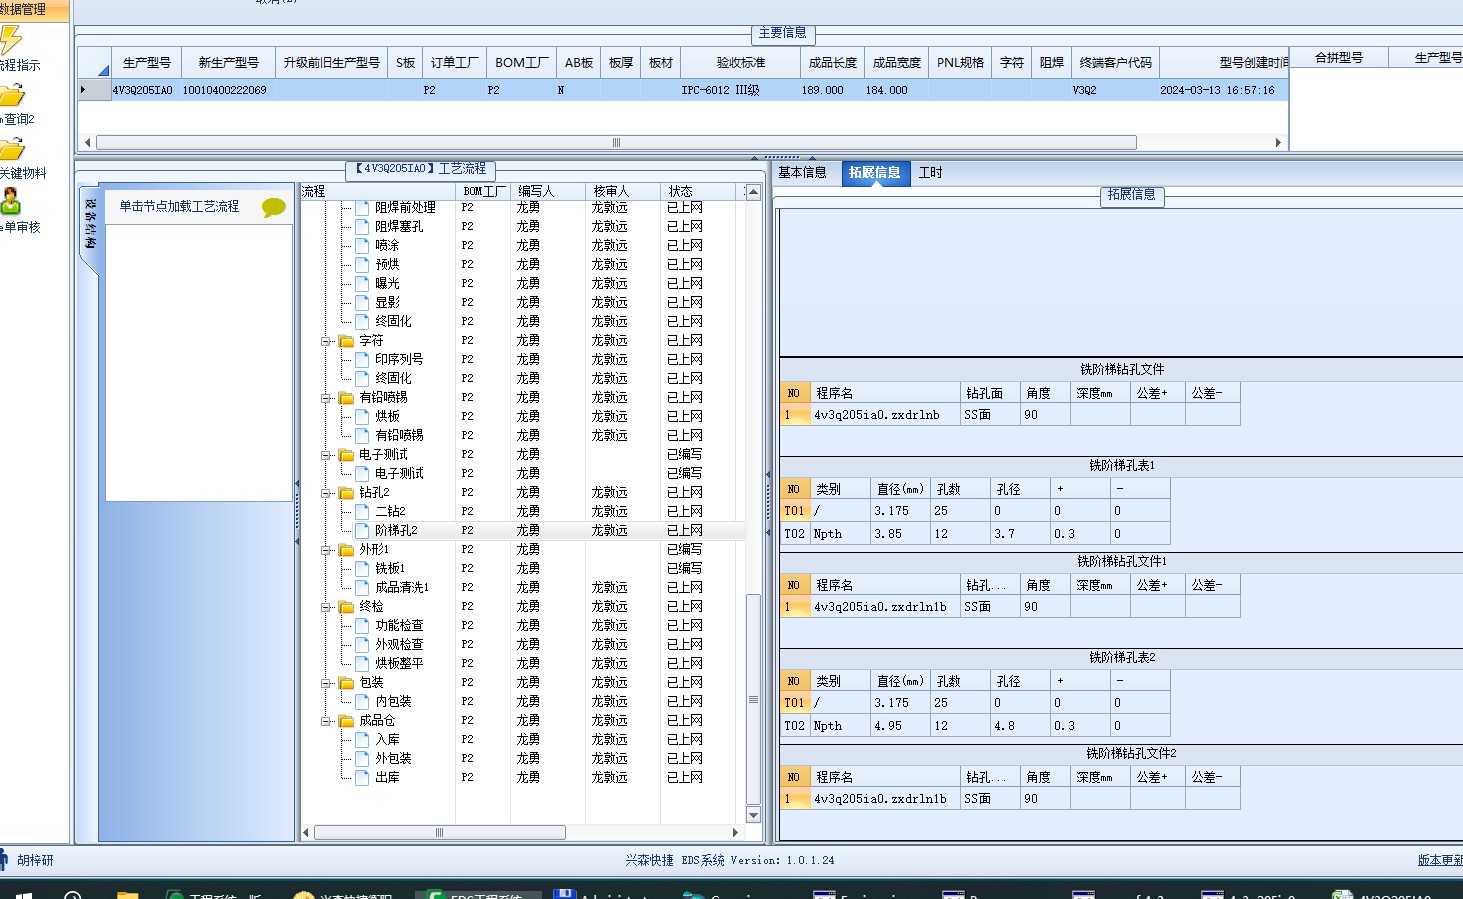
Task: Click the document icon of 阻焊前处理
Action: [363, 208]
